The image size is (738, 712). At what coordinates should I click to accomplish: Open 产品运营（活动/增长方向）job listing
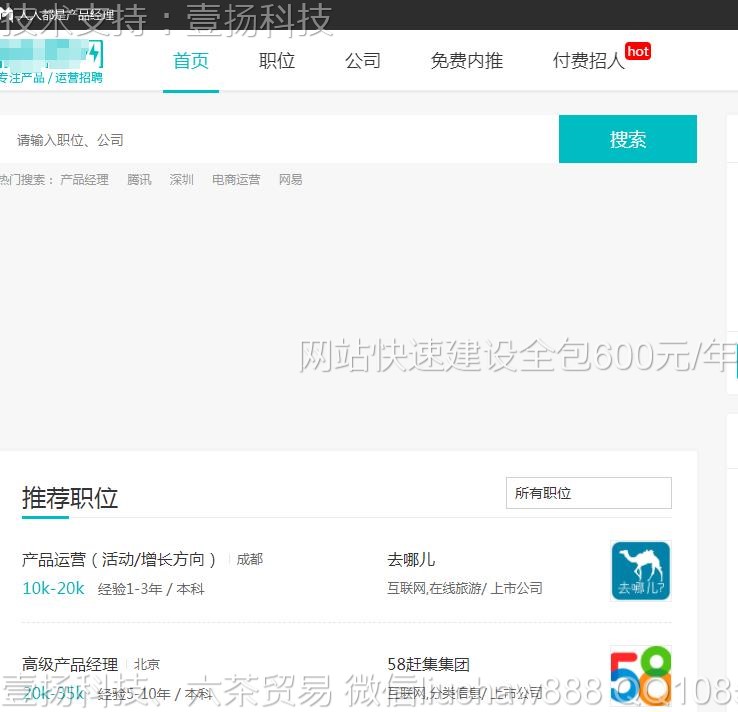click(x=120, y=559)
